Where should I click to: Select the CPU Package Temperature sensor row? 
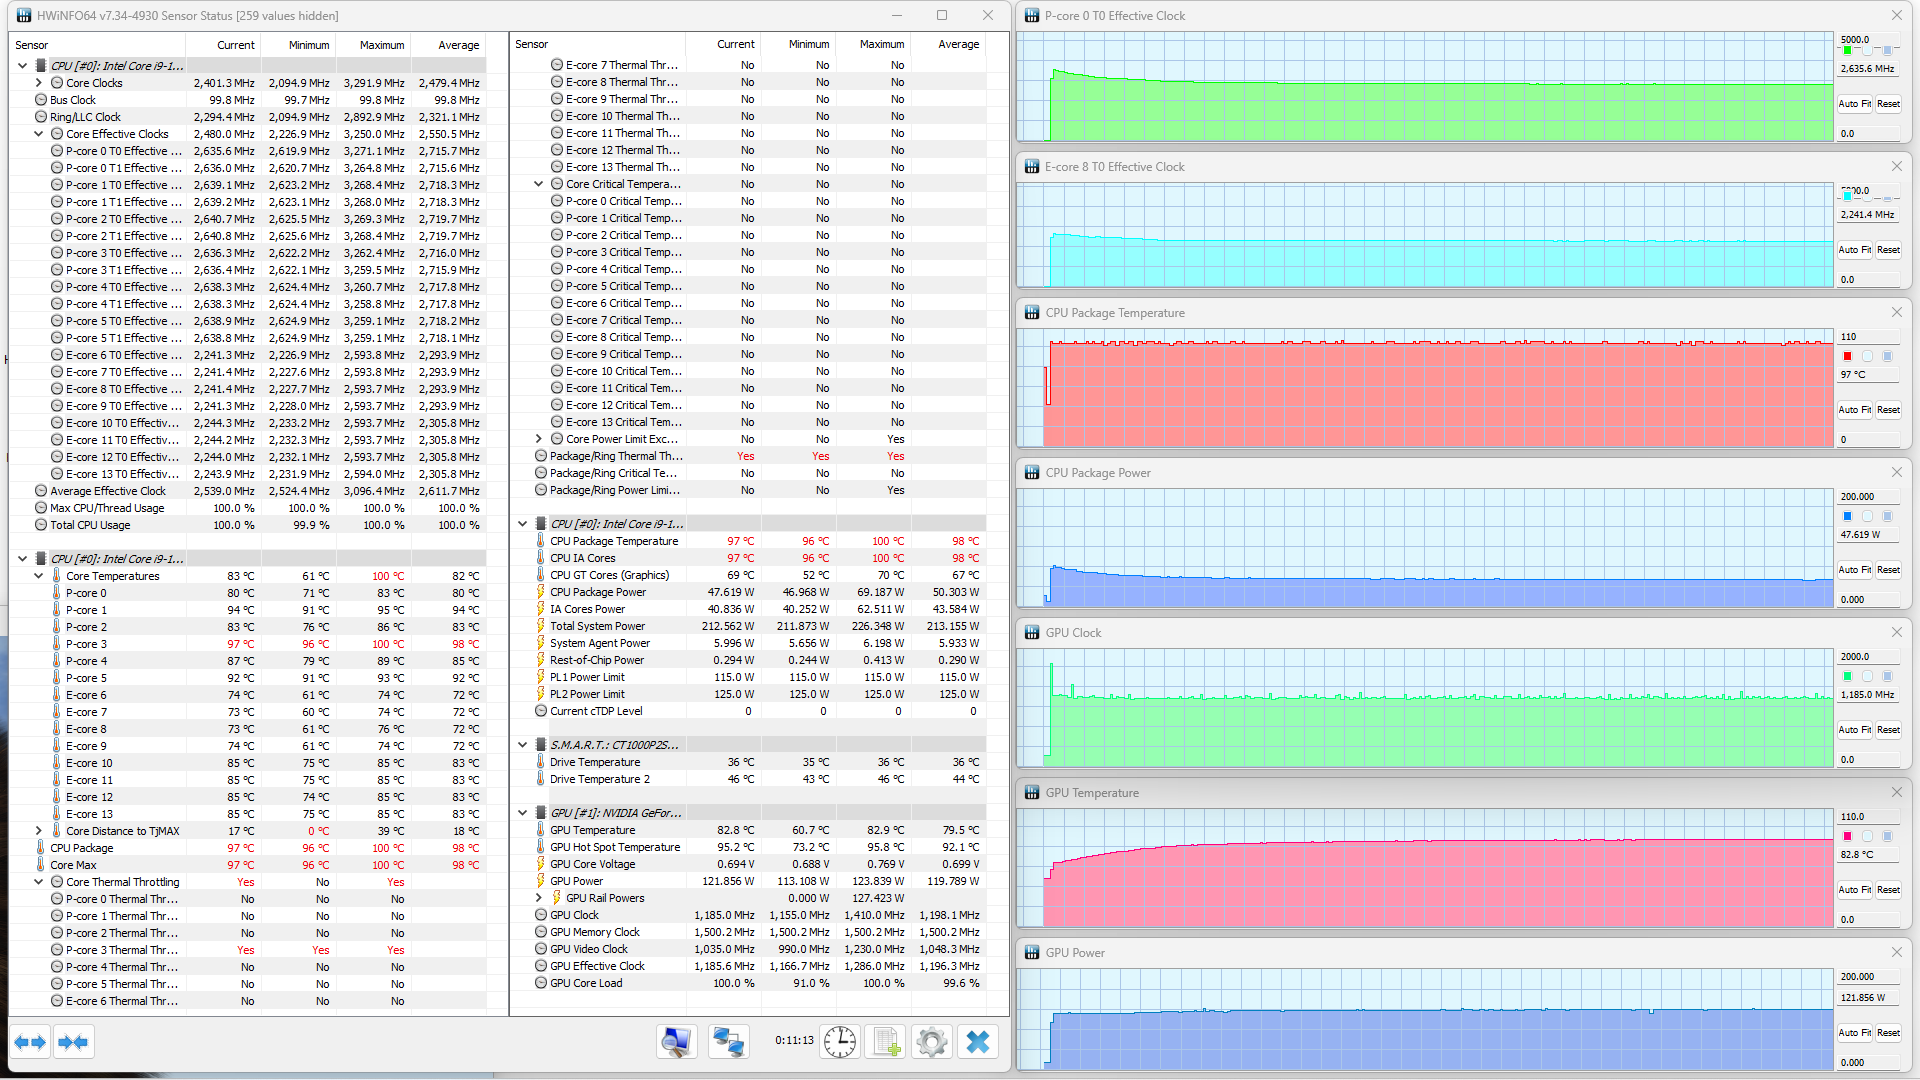(613, 541)
